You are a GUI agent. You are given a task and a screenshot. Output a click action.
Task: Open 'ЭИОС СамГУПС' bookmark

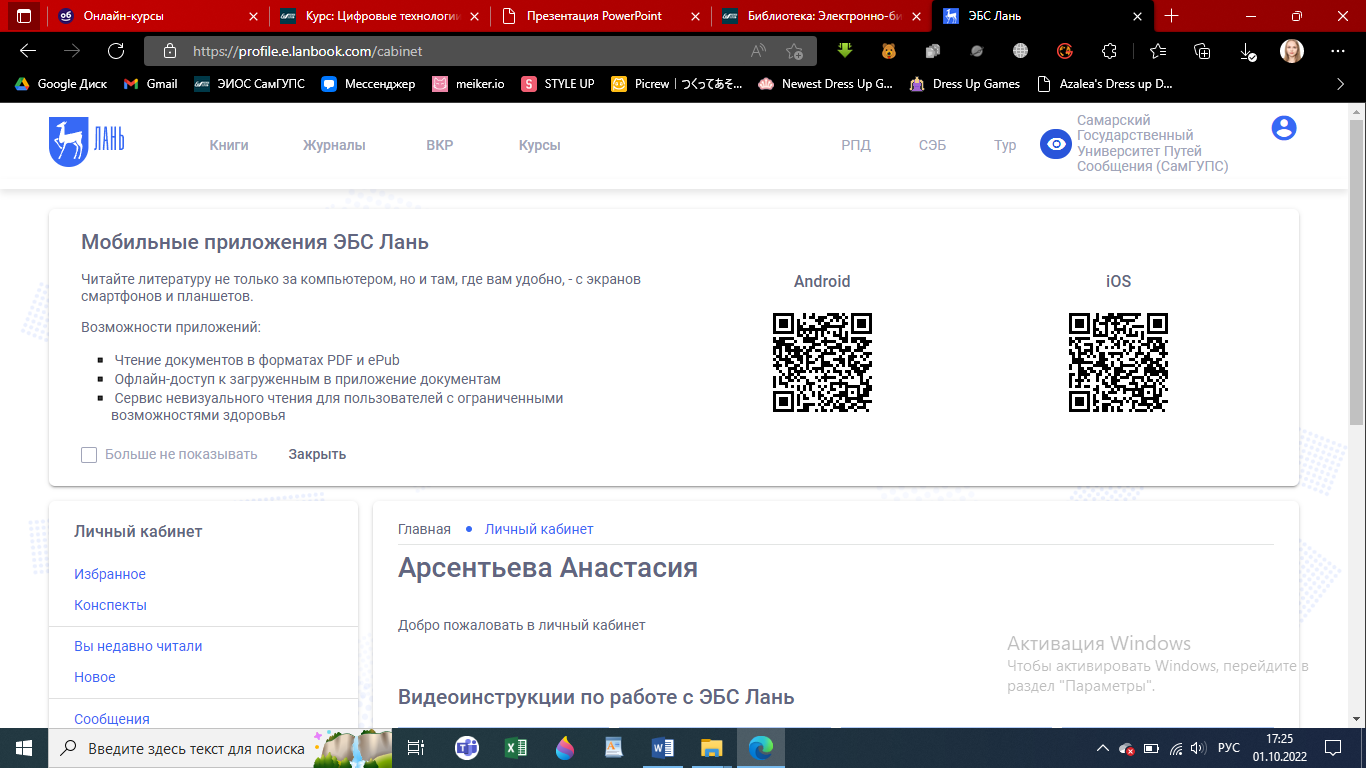point(249,84)
